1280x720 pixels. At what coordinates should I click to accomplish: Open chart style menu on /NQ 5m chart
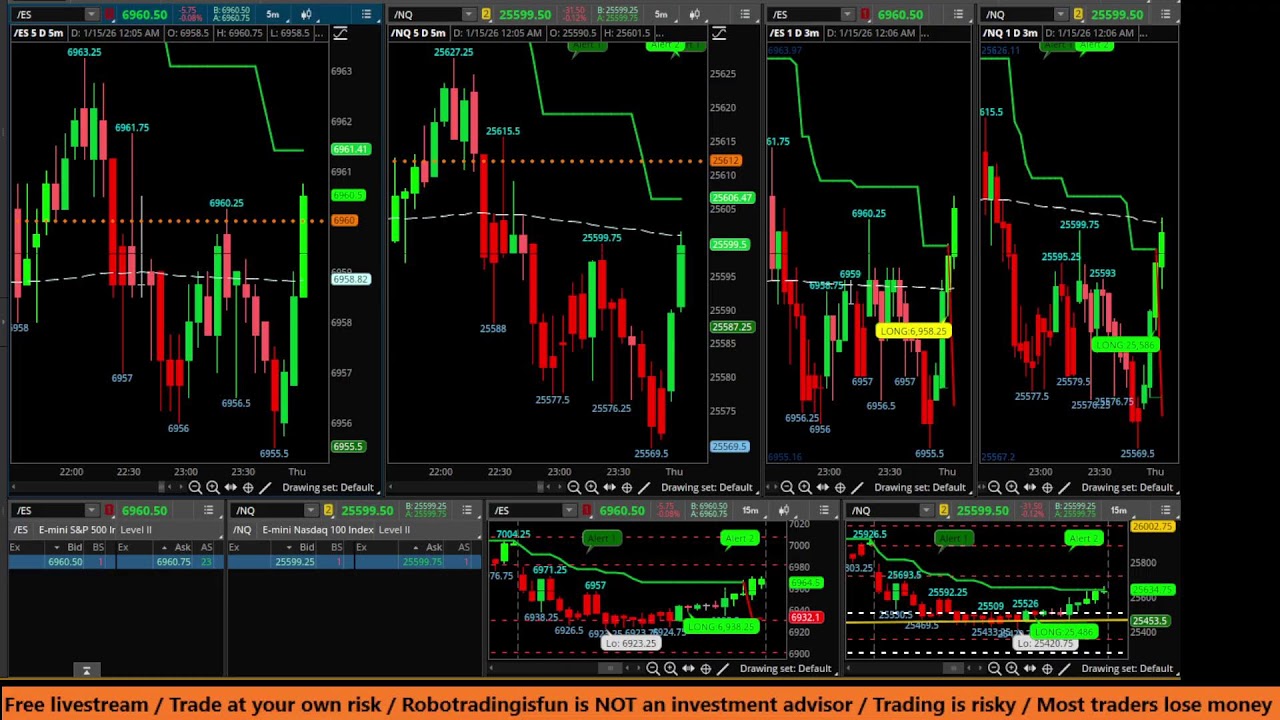coord(694,14)
